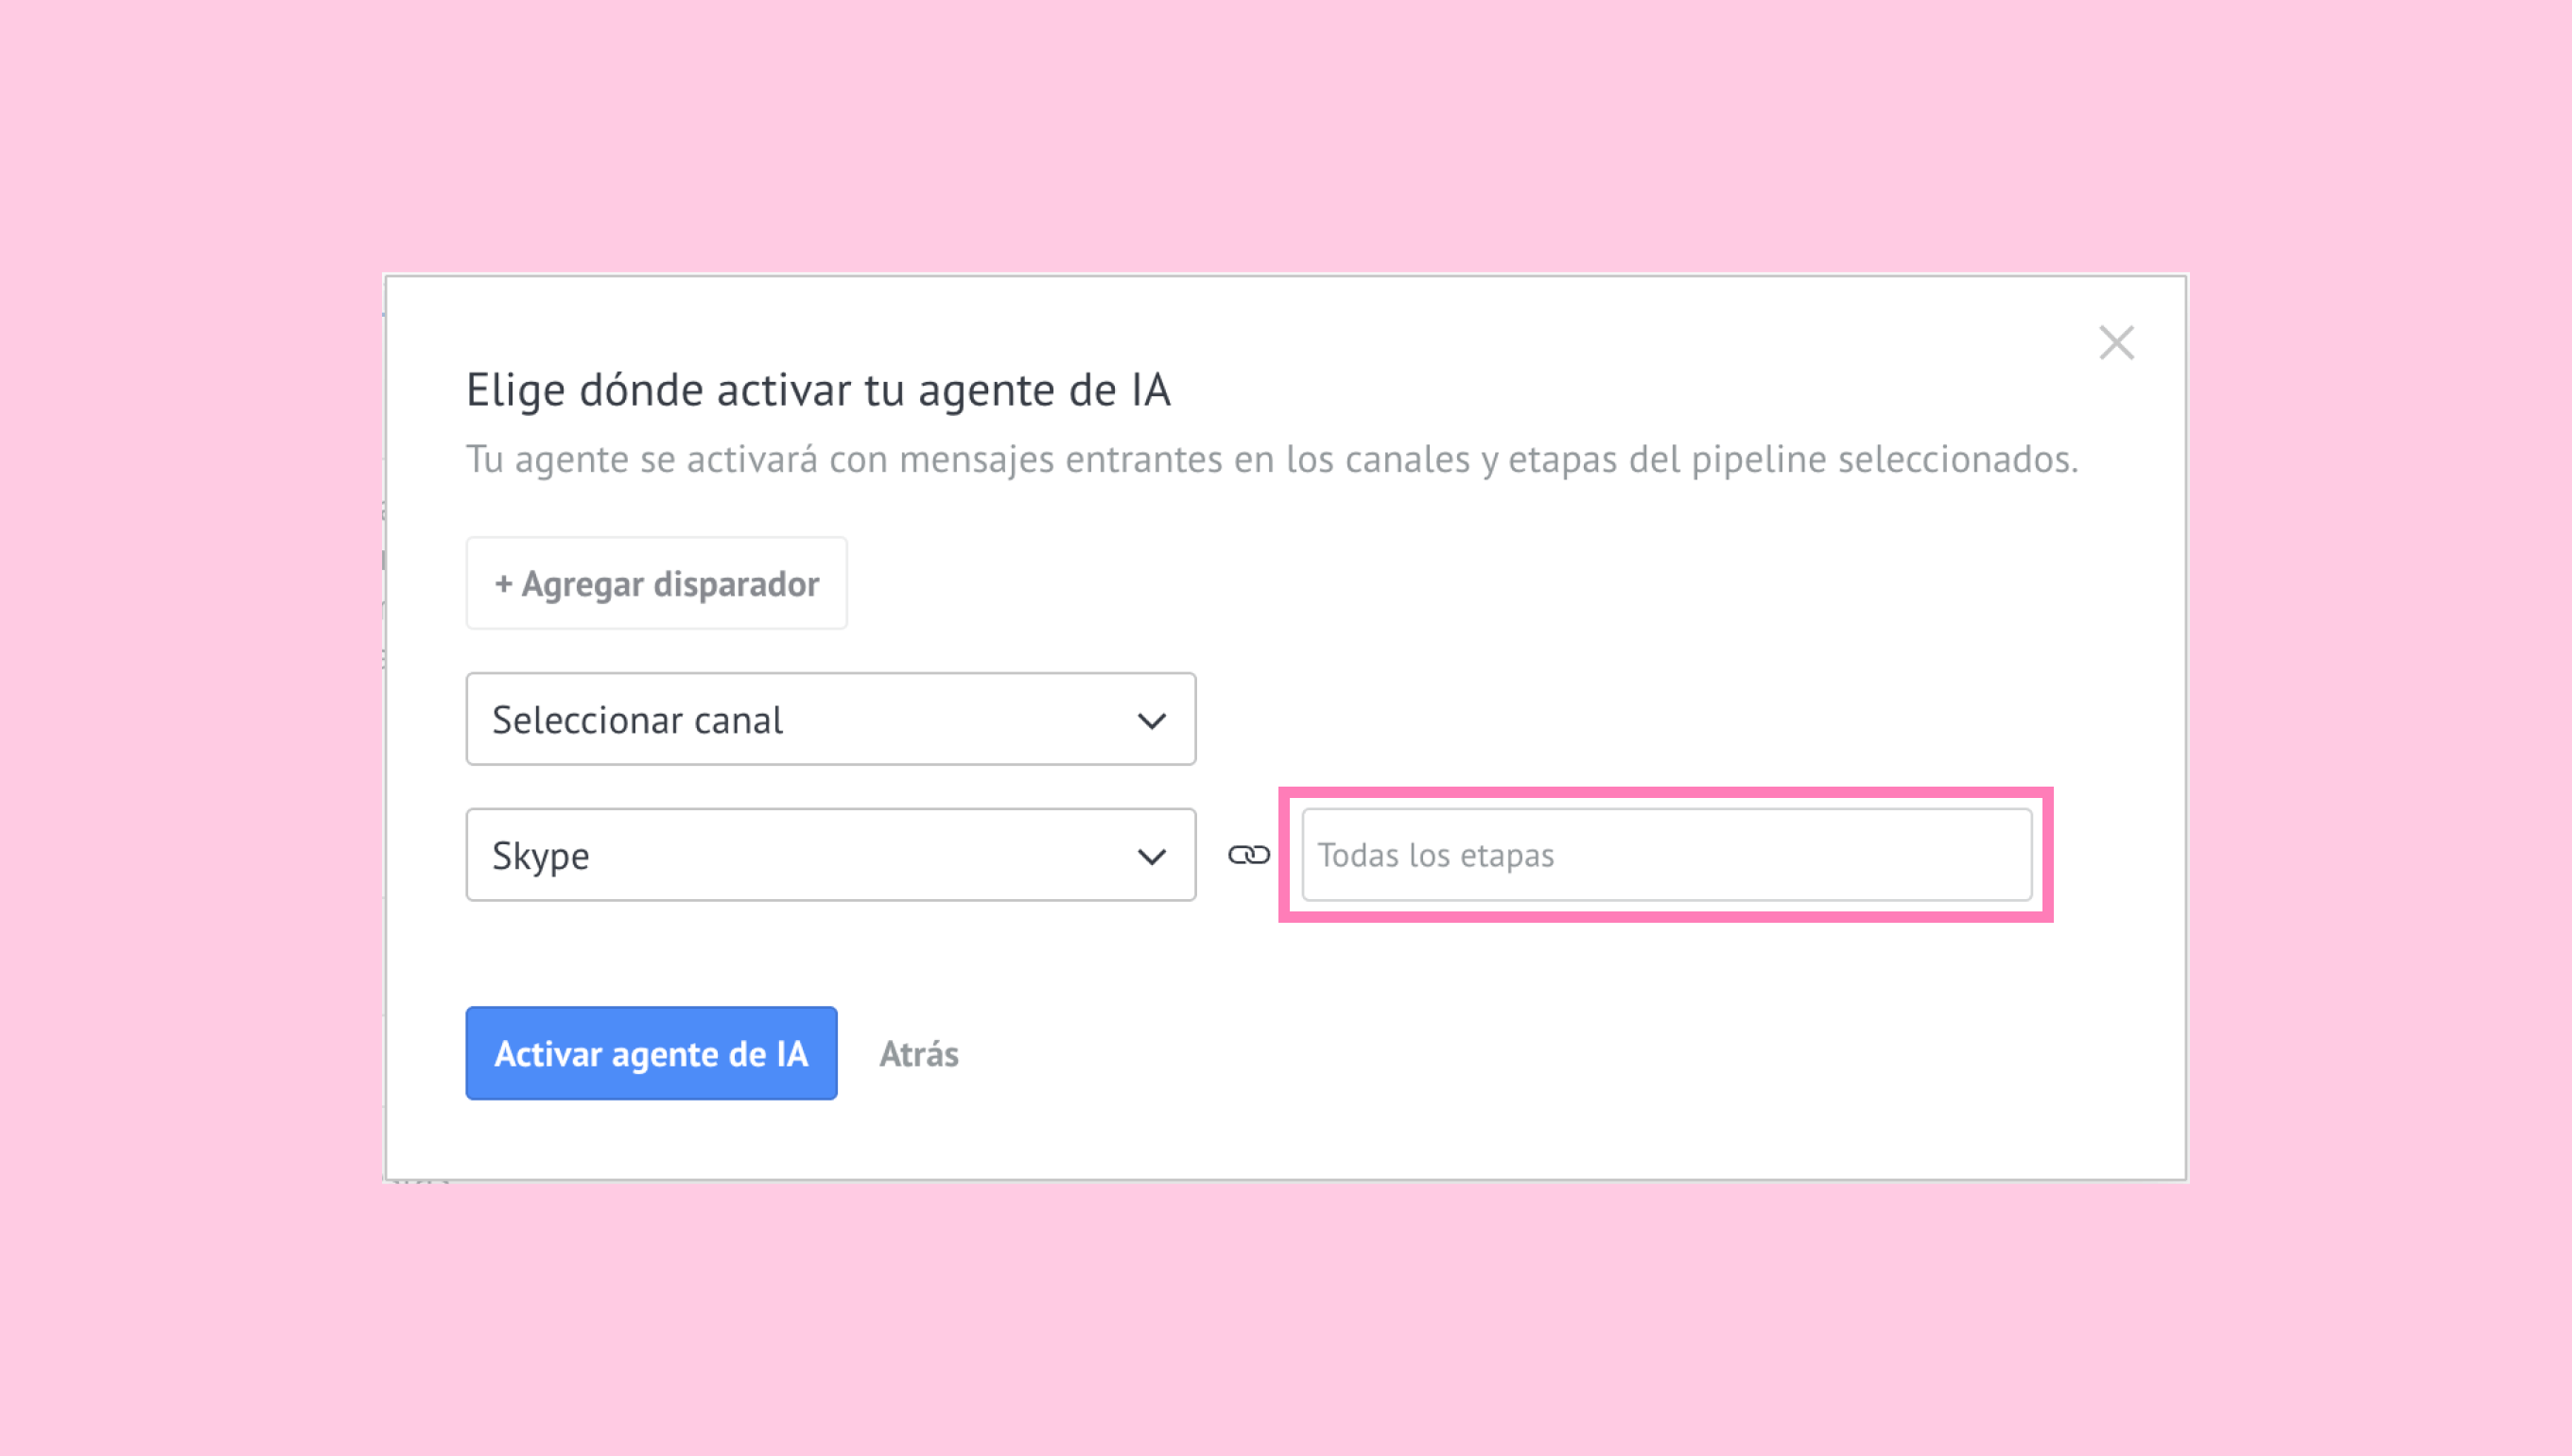Click the heading "Elige dónde activar tu agente de IA"

pyautogui.click(x=818, y=390)
